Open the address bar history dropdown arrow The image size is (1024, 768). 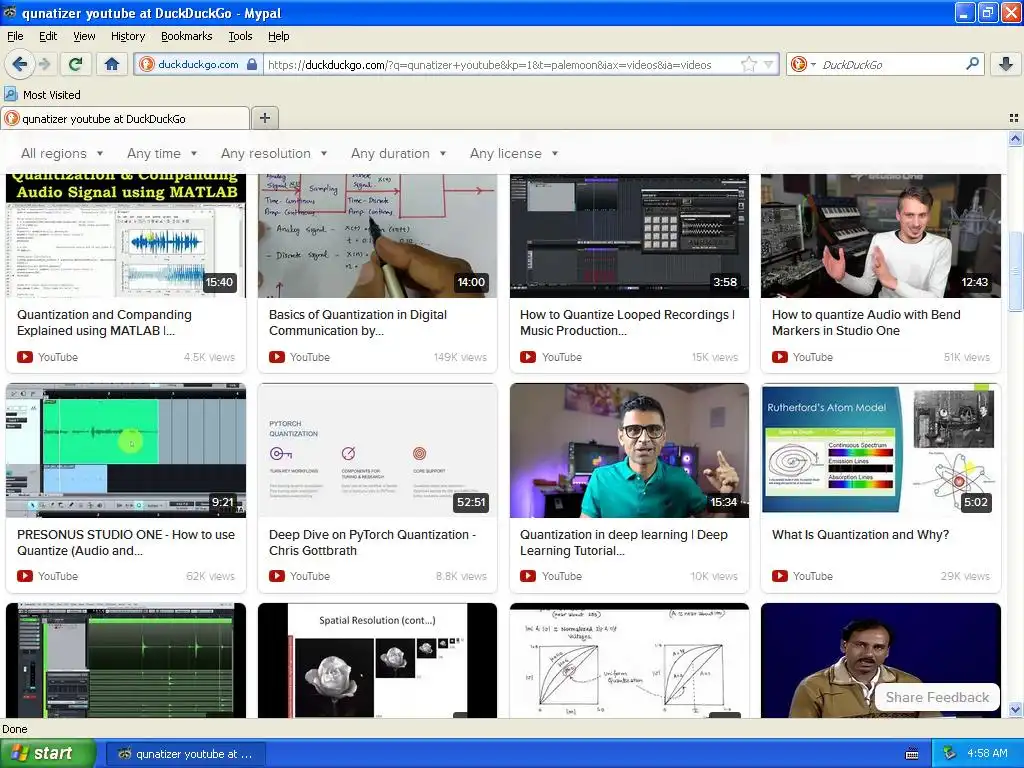pyautogui.click(x=769, y=64)
